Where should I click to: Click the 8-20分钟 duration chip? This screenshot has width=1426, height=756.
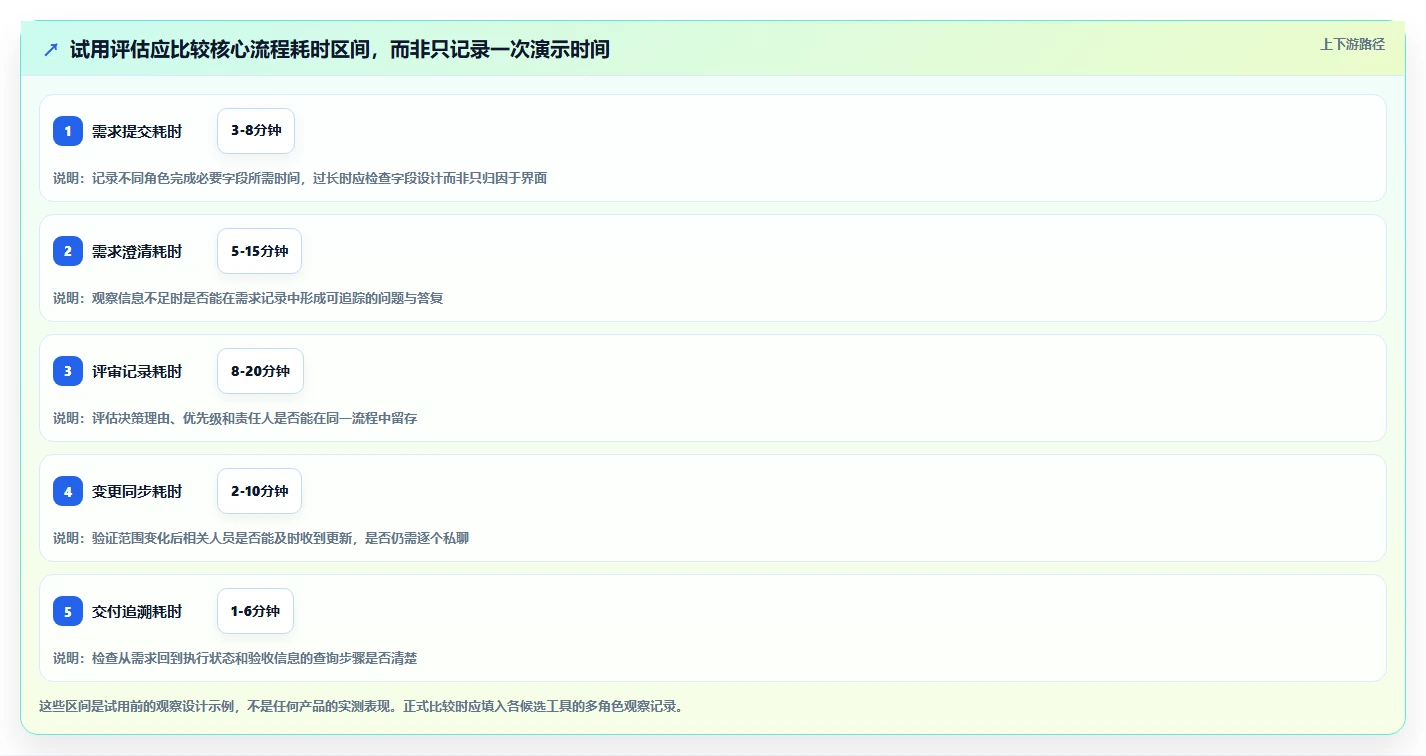260,371
